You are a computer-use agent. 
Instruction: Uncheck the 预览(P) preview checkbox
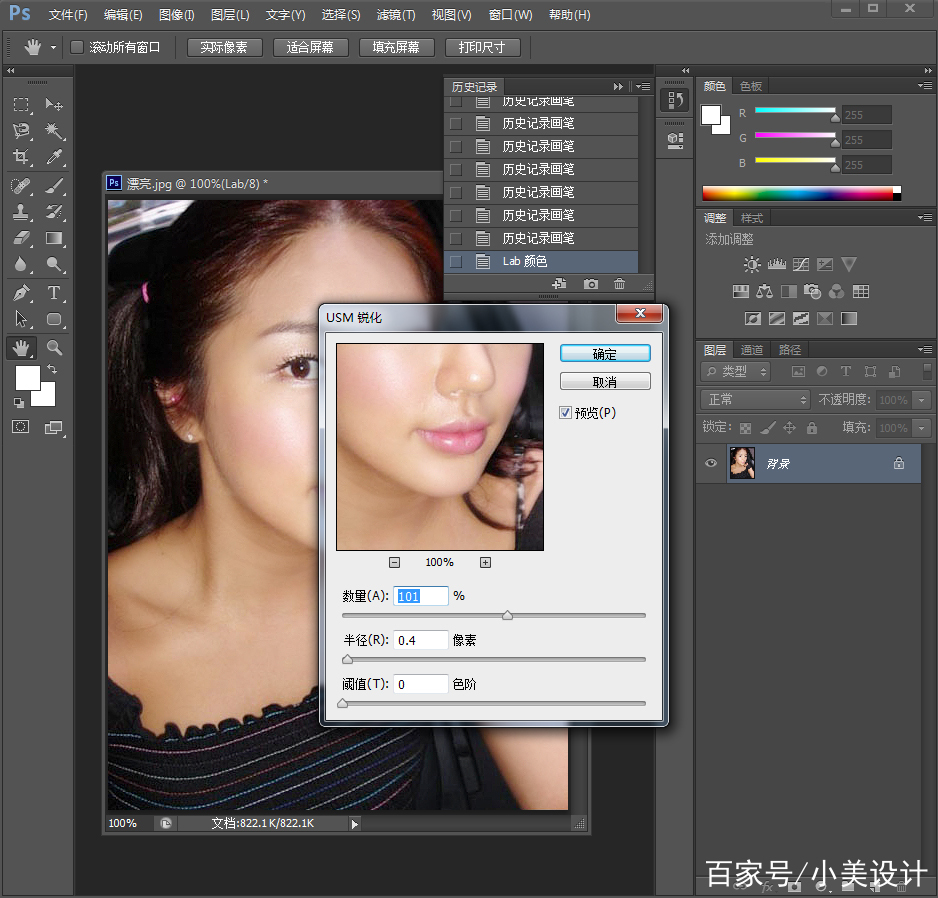click(x=566, y=412)
